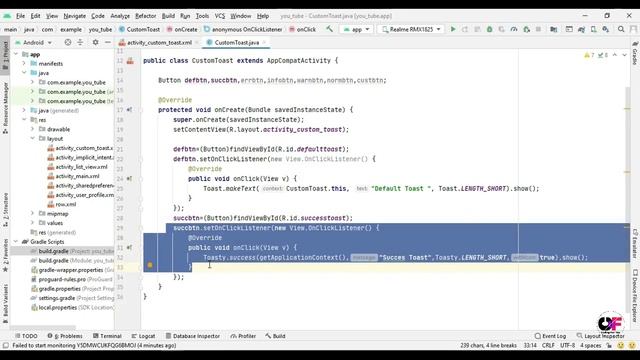Open Project panel gear settings icon

pos(95,42)
